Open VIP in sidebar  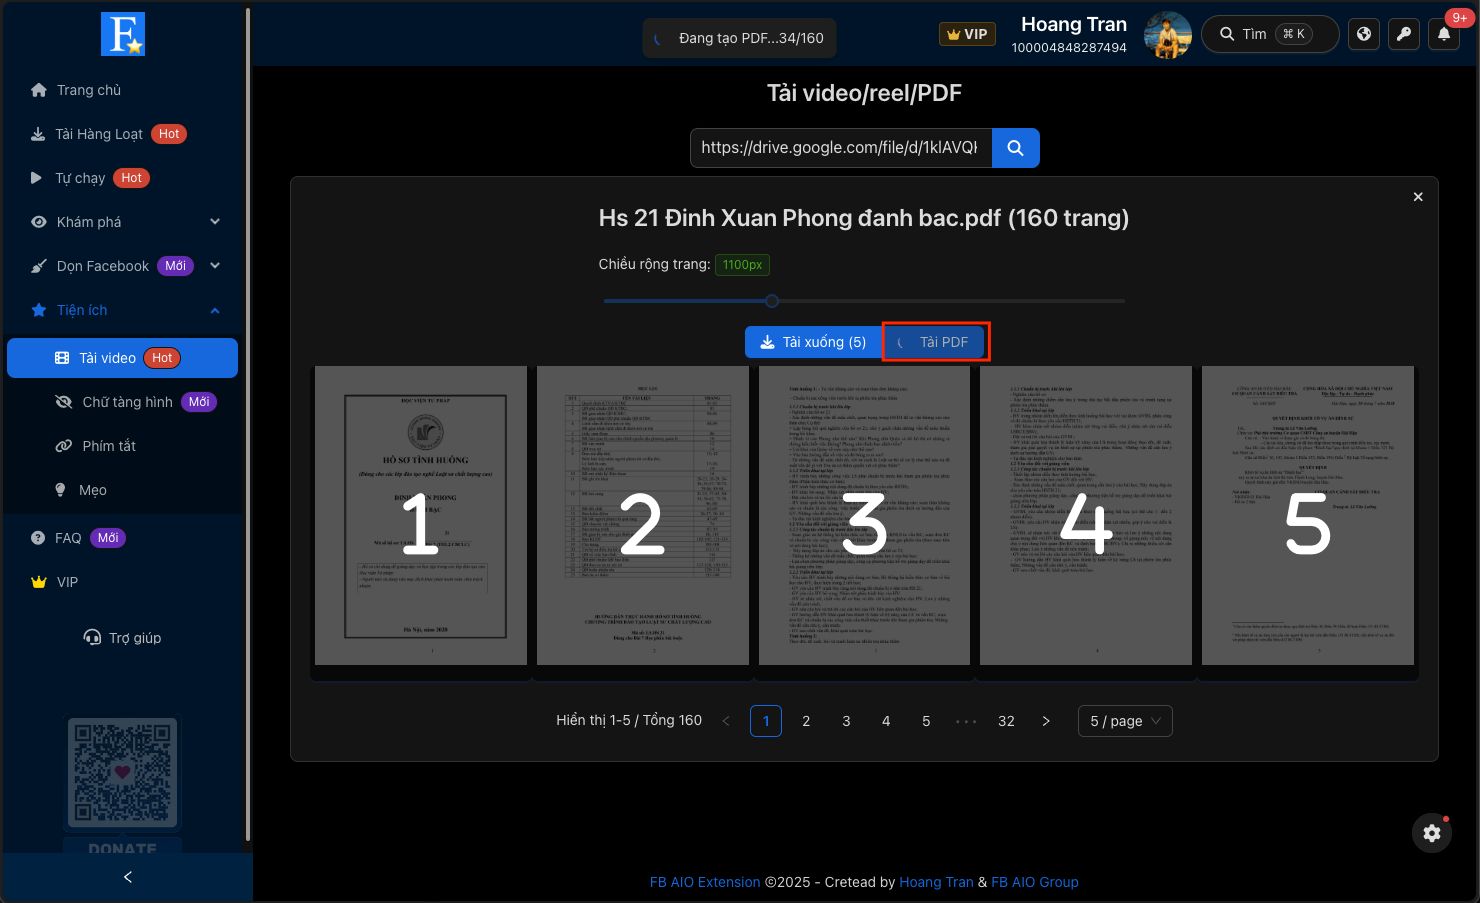pos(122,582)
